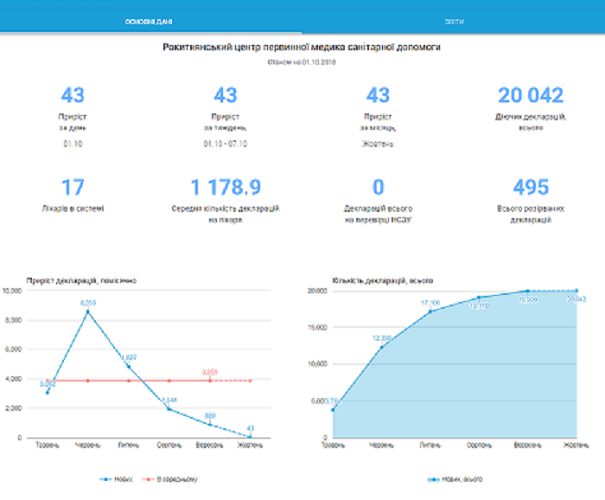The height and width of the screenshot is (500, 605).
Task: Click the Червень axis label on growth chart
Action: click(x=88, y=445)
